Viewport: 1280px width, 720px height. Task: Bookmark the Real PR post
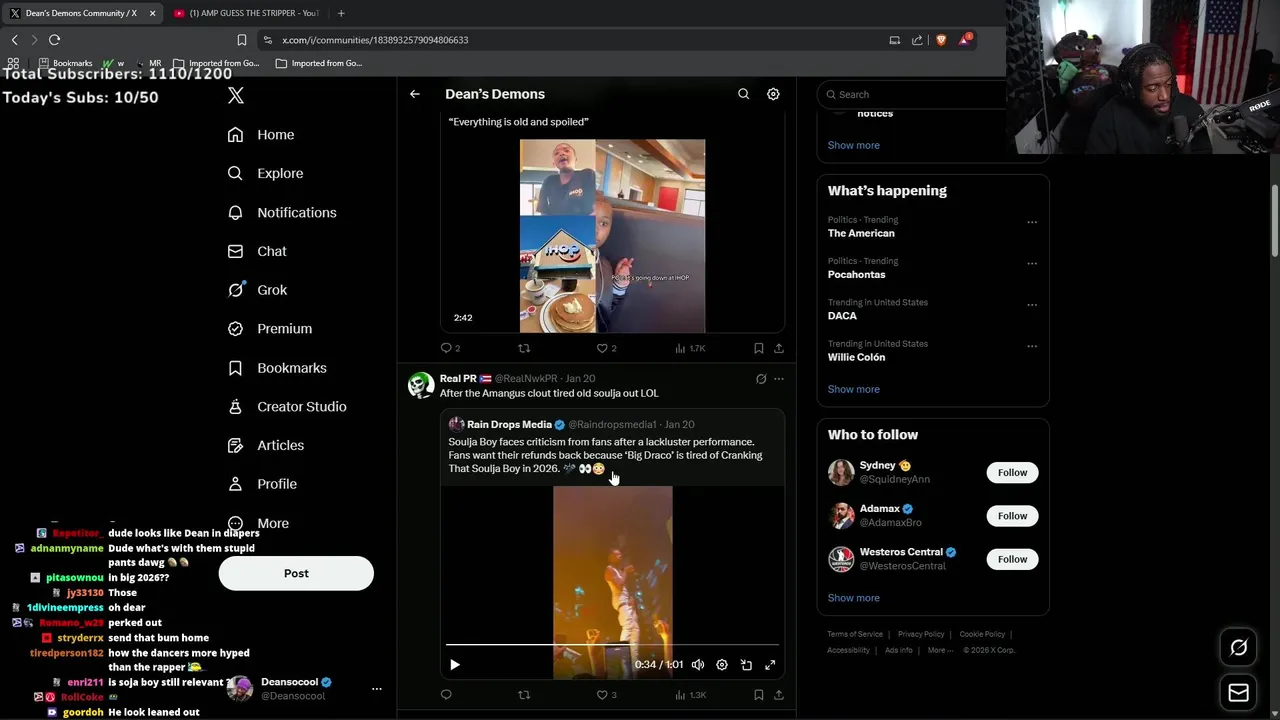click(x=759, y=695)
